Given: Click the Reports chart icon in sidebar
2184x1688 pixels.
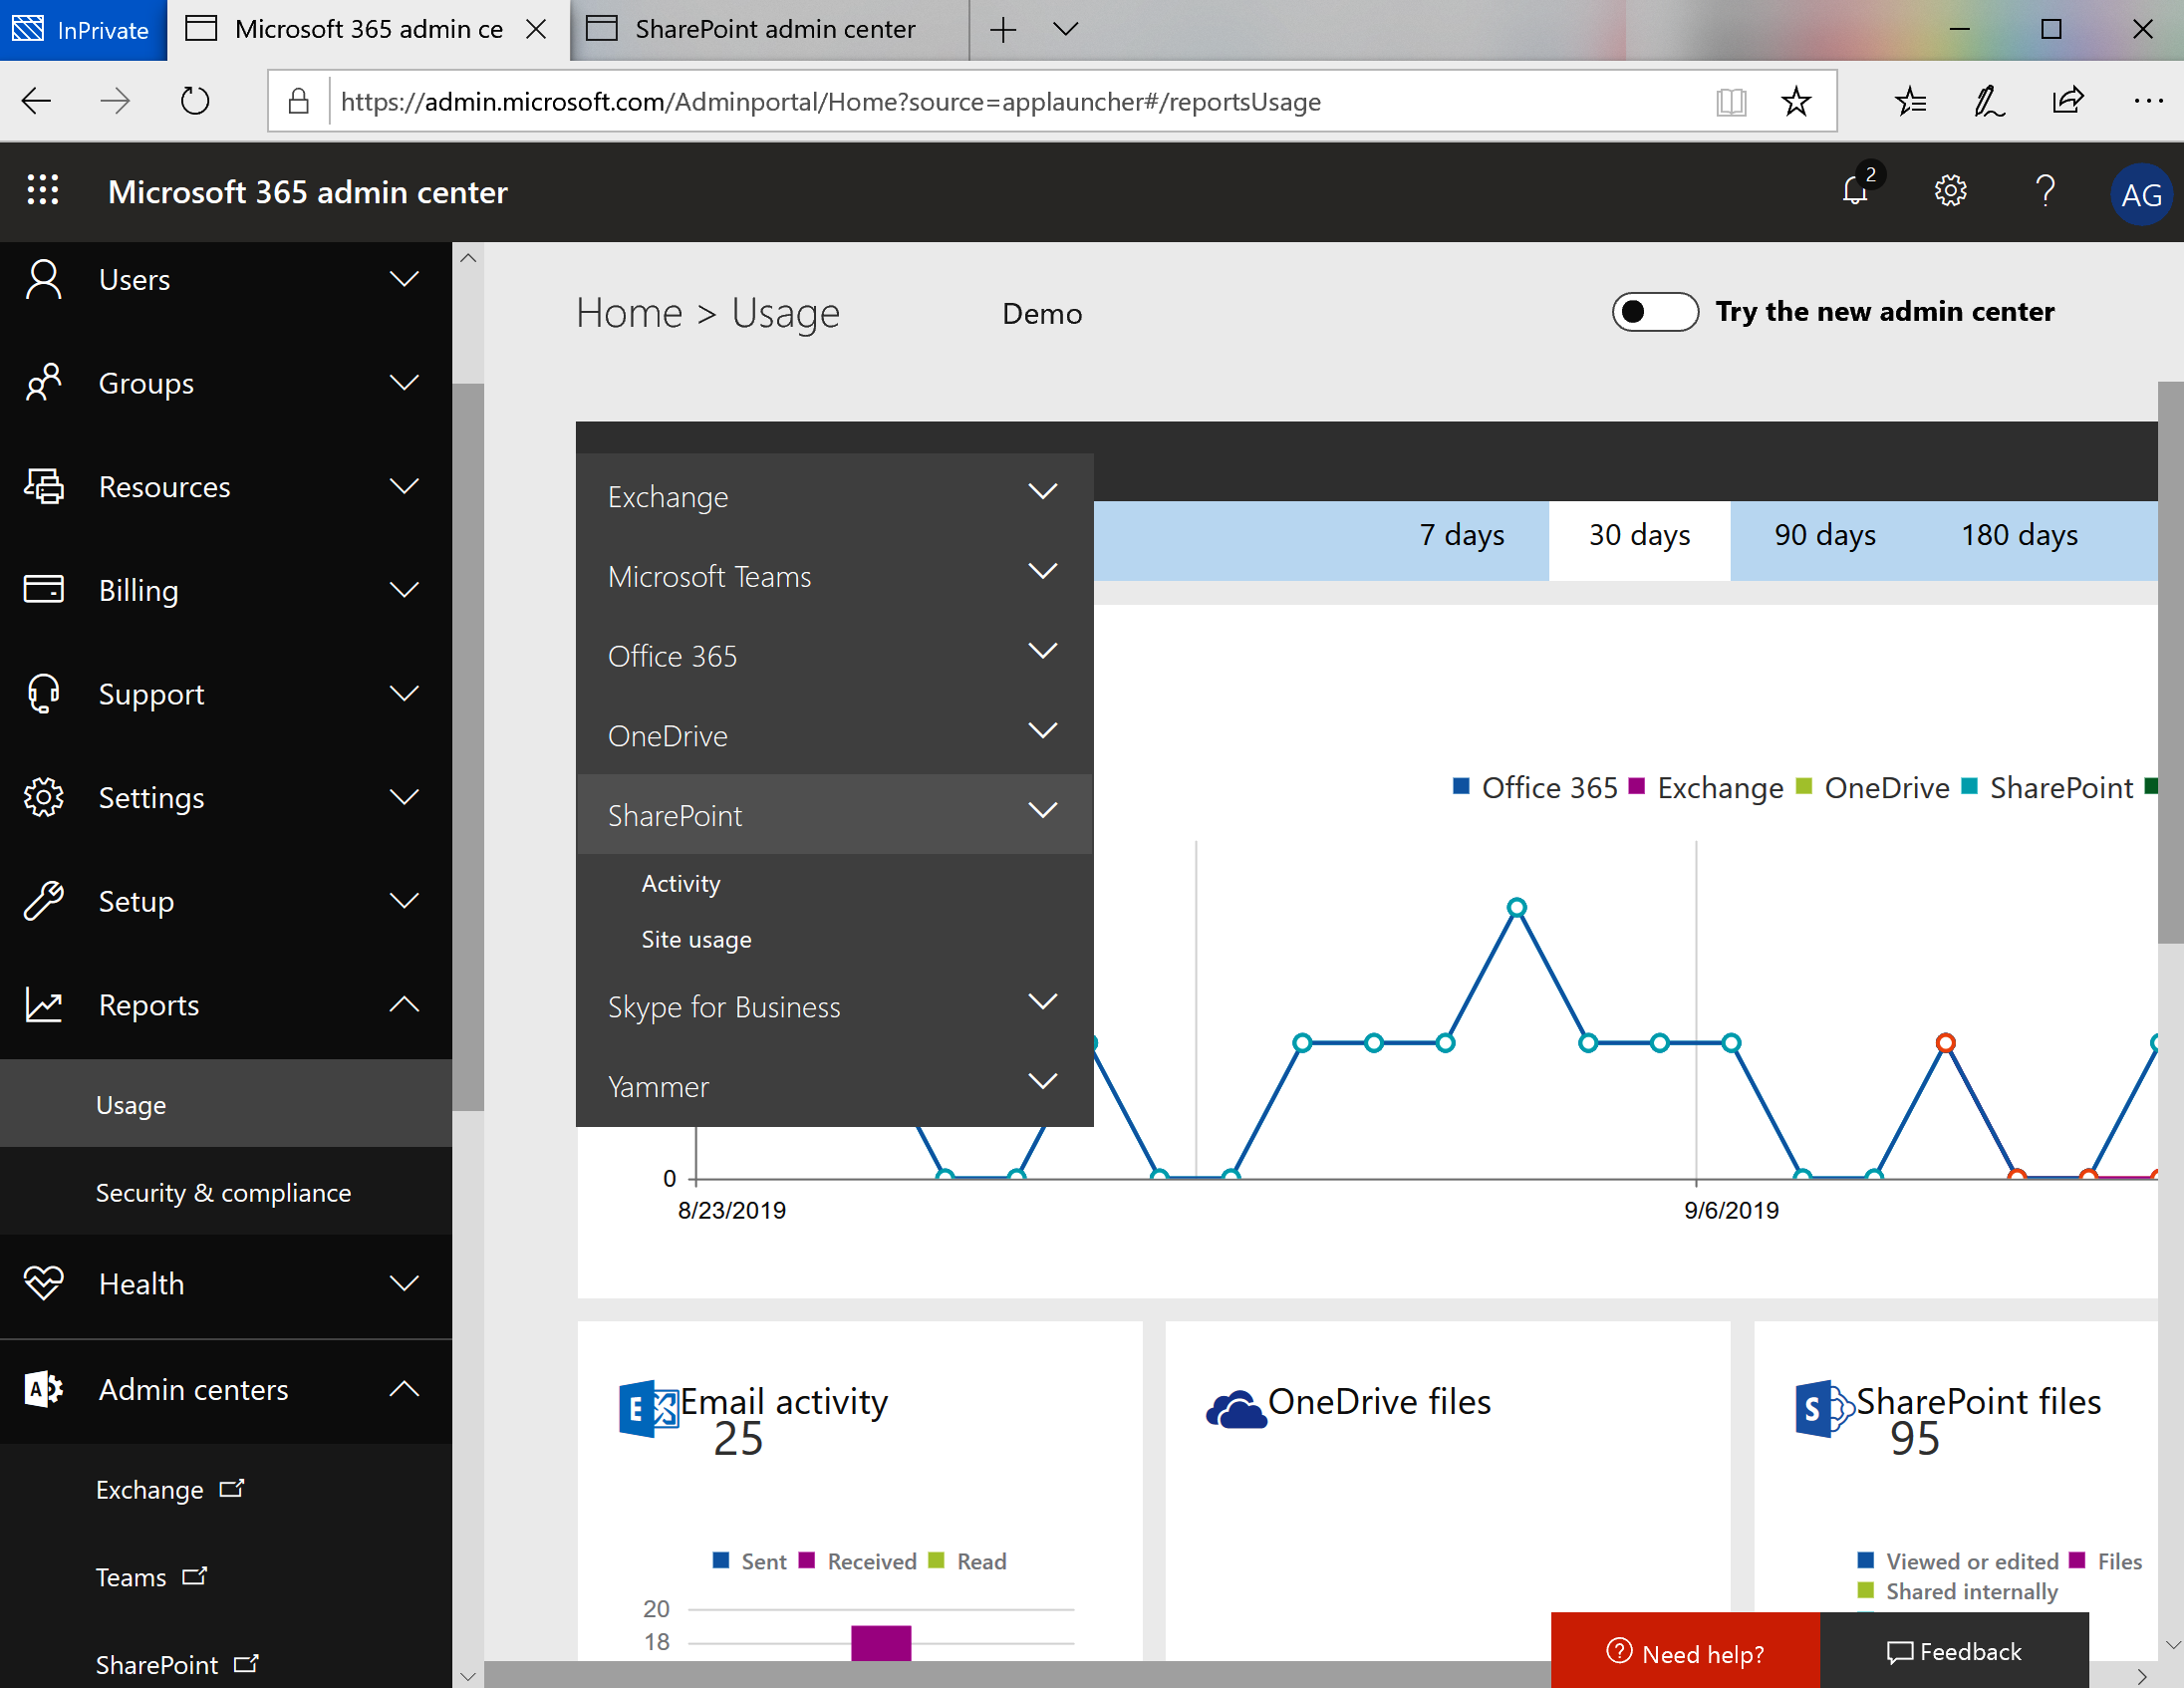Looking at the screenshot, I should coord(44,1004).
